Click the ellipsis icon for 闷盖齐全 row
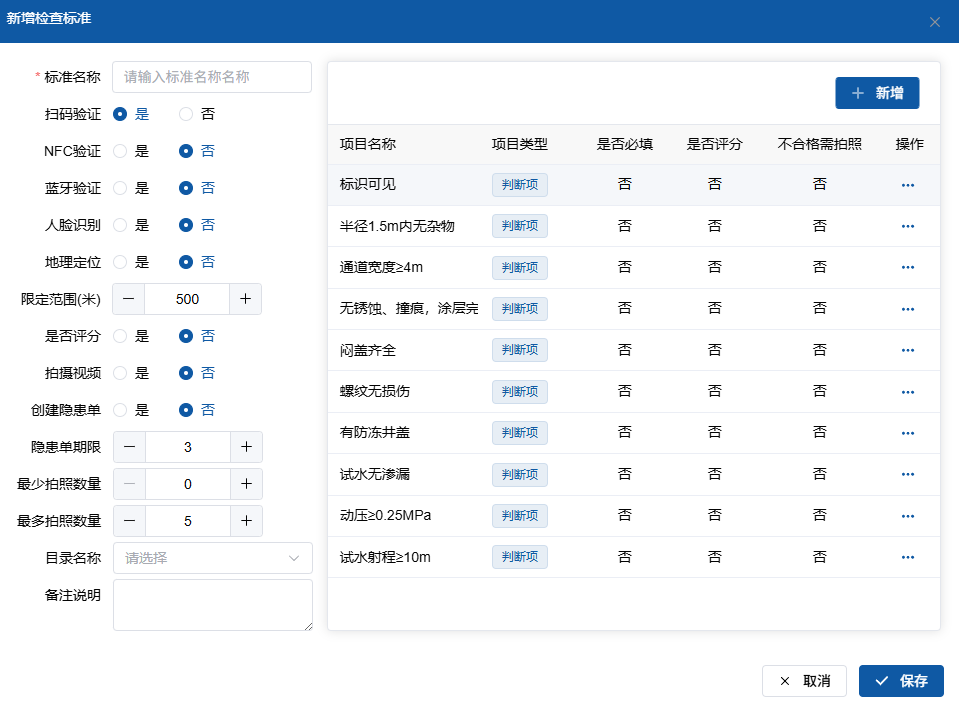The width and height of the screenshot is (959, 710). tap(907, 351)
